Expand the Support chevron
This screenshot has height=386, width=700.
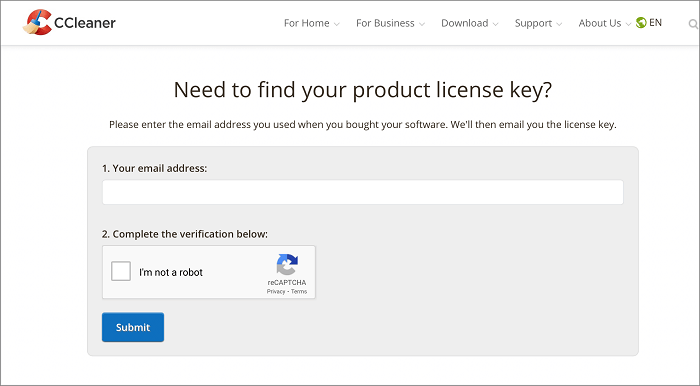coord(559,24)
